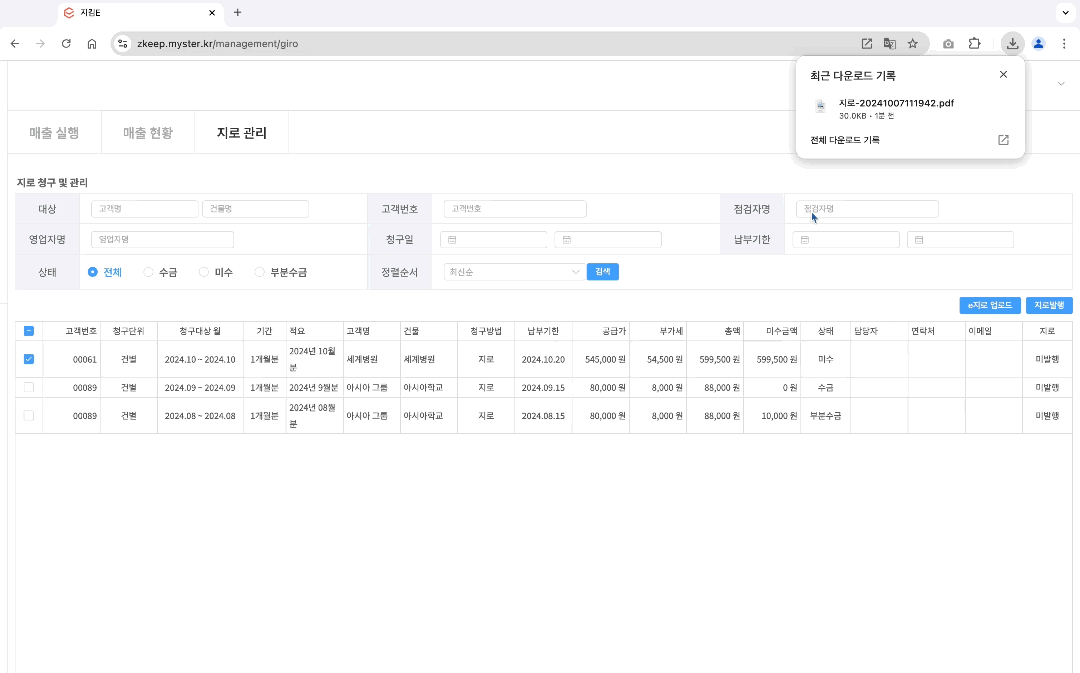Viewport: 1080px width, 673px height.
Task: Click the 건물명 input field
Action: pyautogui.click(x=255, y=209)
